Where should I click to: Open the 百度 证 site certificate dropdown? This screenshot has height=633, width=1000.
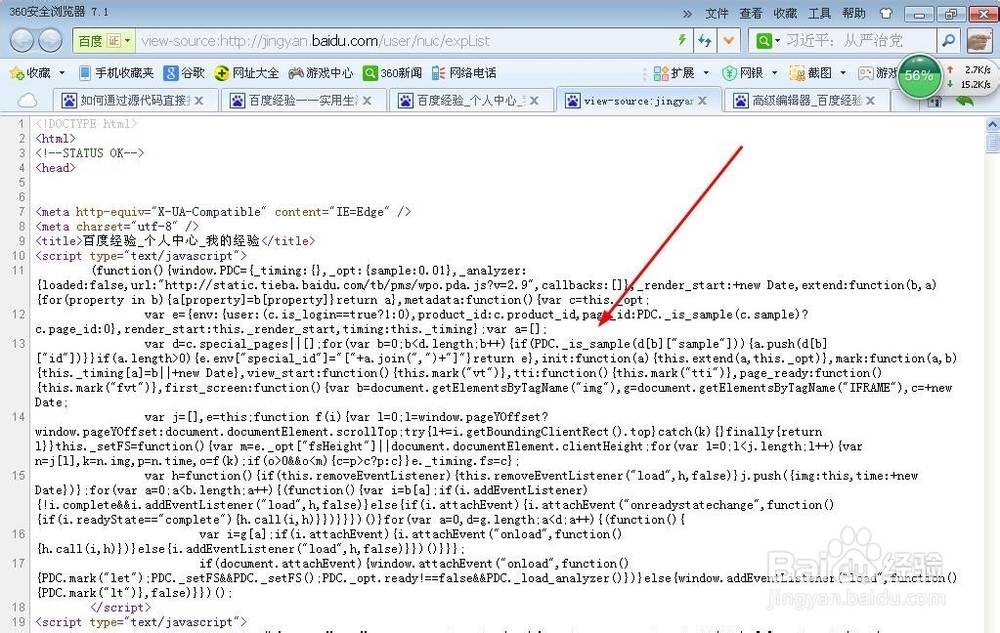coord(104,41)
